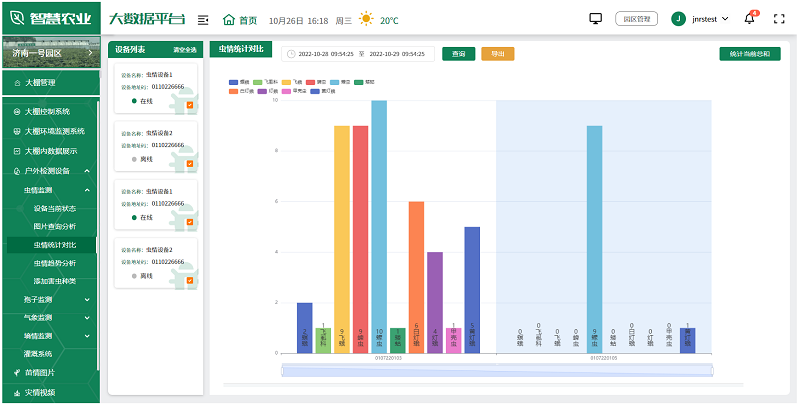The image size is (800, 405).
Task: Click the monitor display icon in header
Action: (596, 19)
